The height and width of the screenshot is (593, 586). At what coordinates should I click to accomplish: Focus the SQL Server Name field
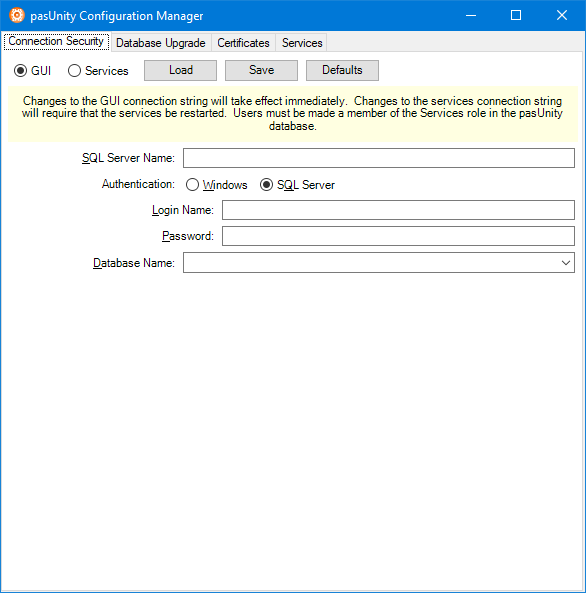379,158
